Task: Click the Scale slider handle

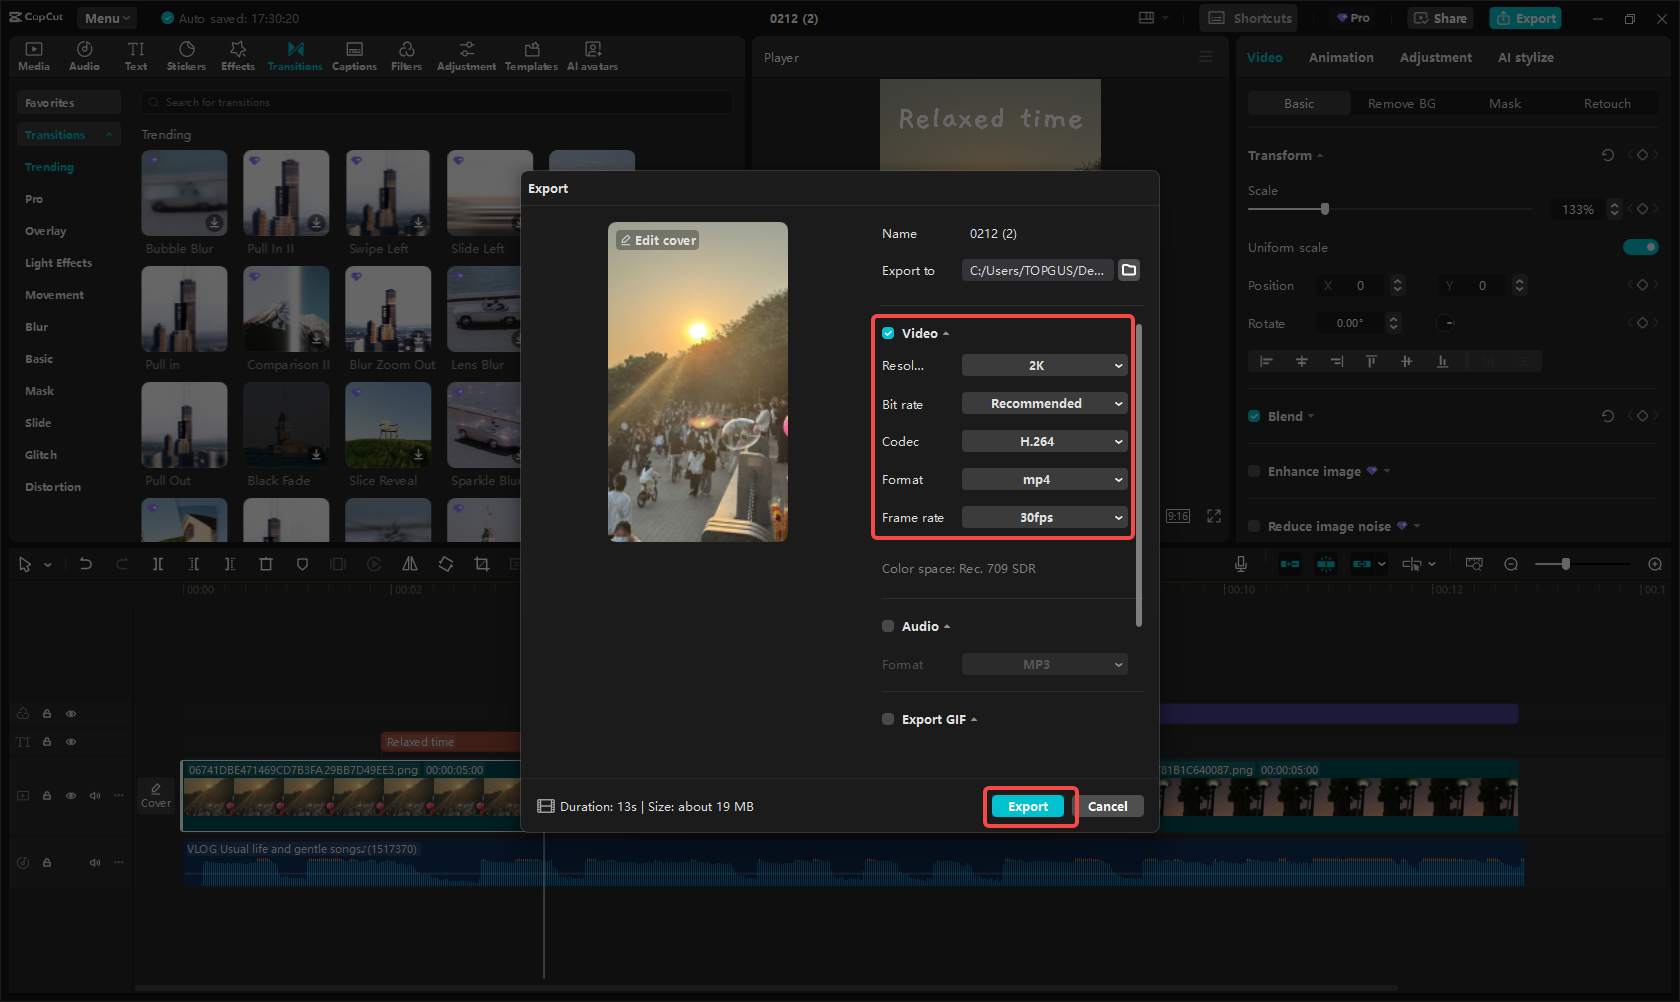Action: [1325, 209]
